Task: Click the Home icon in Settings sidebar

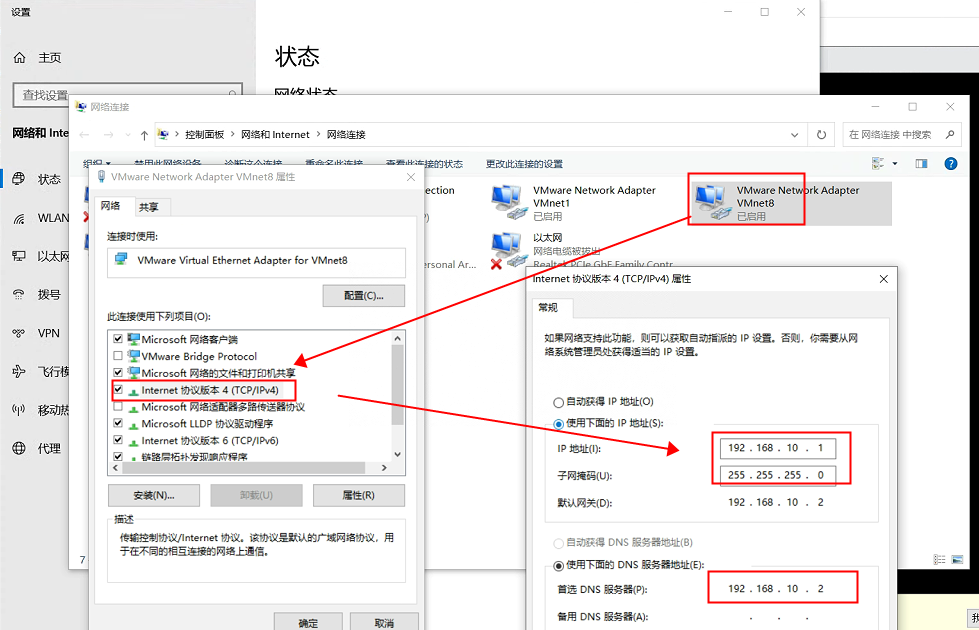Action: click(x=19, y=57)
